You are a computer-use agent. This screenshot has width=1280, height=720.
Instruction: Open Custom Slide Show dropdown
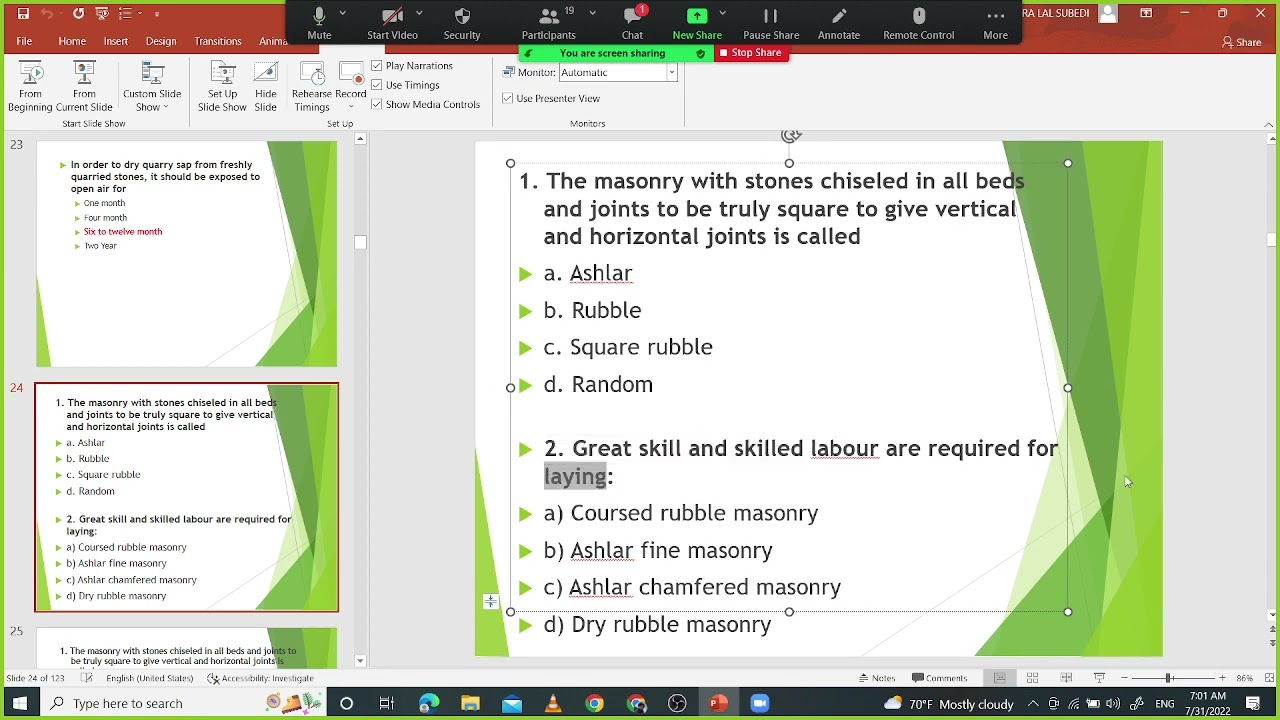point(152,87)
